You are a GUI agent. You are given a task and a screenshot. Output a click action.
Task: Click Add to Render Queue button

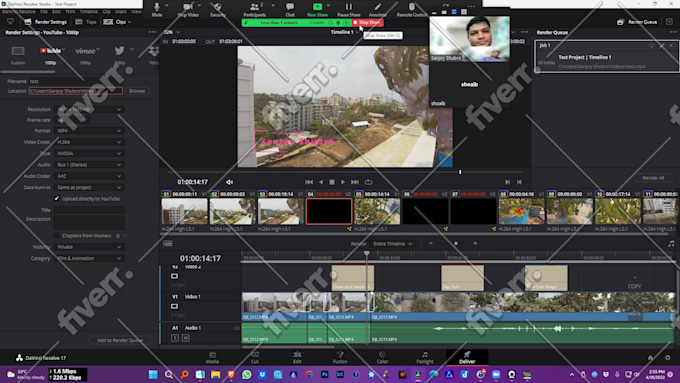click(120, 340)
